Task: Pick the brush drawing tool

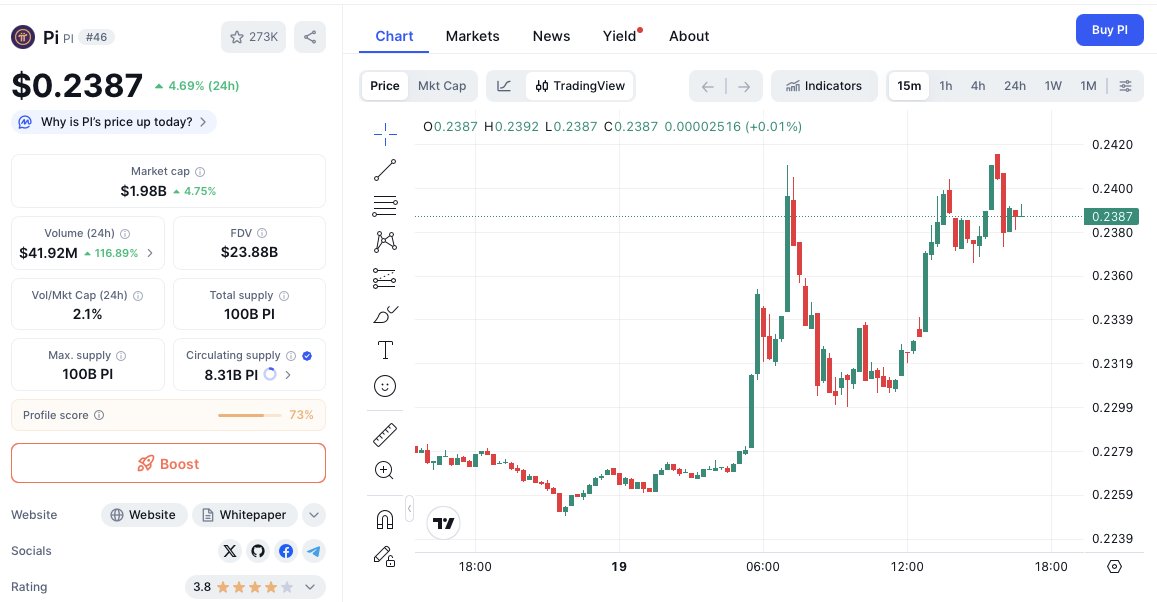Action: [x=385, y=314]
